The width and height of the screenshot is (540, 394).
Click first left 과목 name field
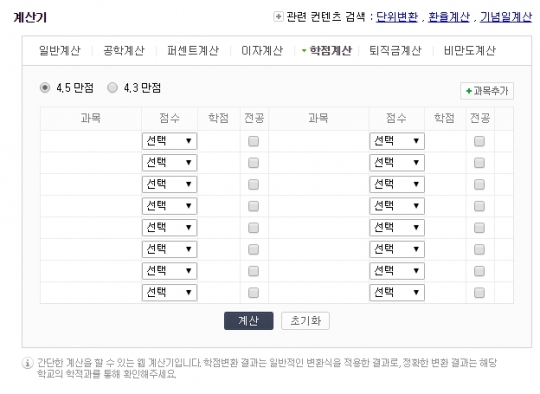pyautogui.click(x=91, y=141)
